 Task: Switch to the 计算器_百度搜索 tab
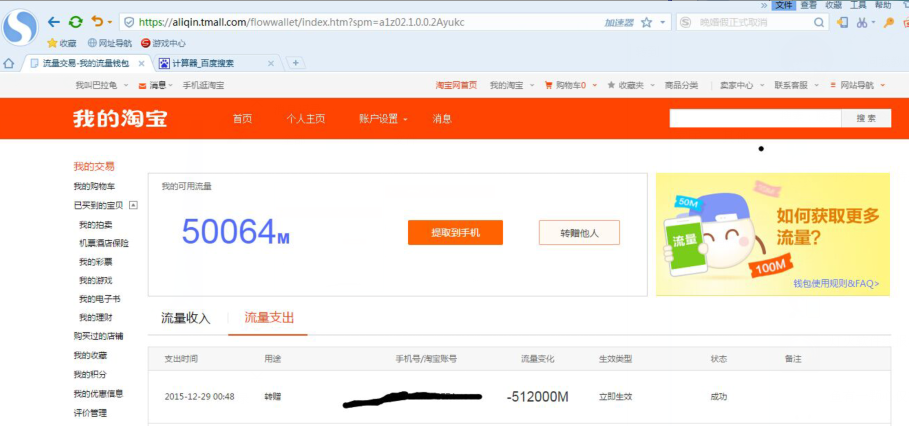pos(203,63)
